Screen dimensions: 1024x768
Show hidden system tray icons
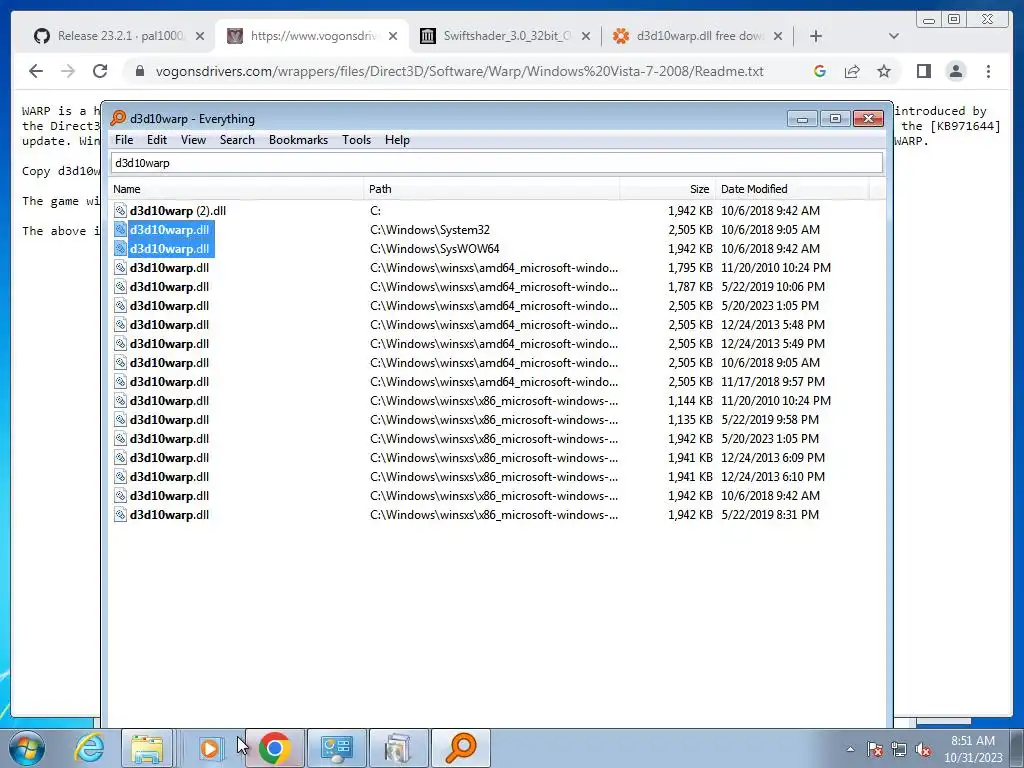click(850, 749)
